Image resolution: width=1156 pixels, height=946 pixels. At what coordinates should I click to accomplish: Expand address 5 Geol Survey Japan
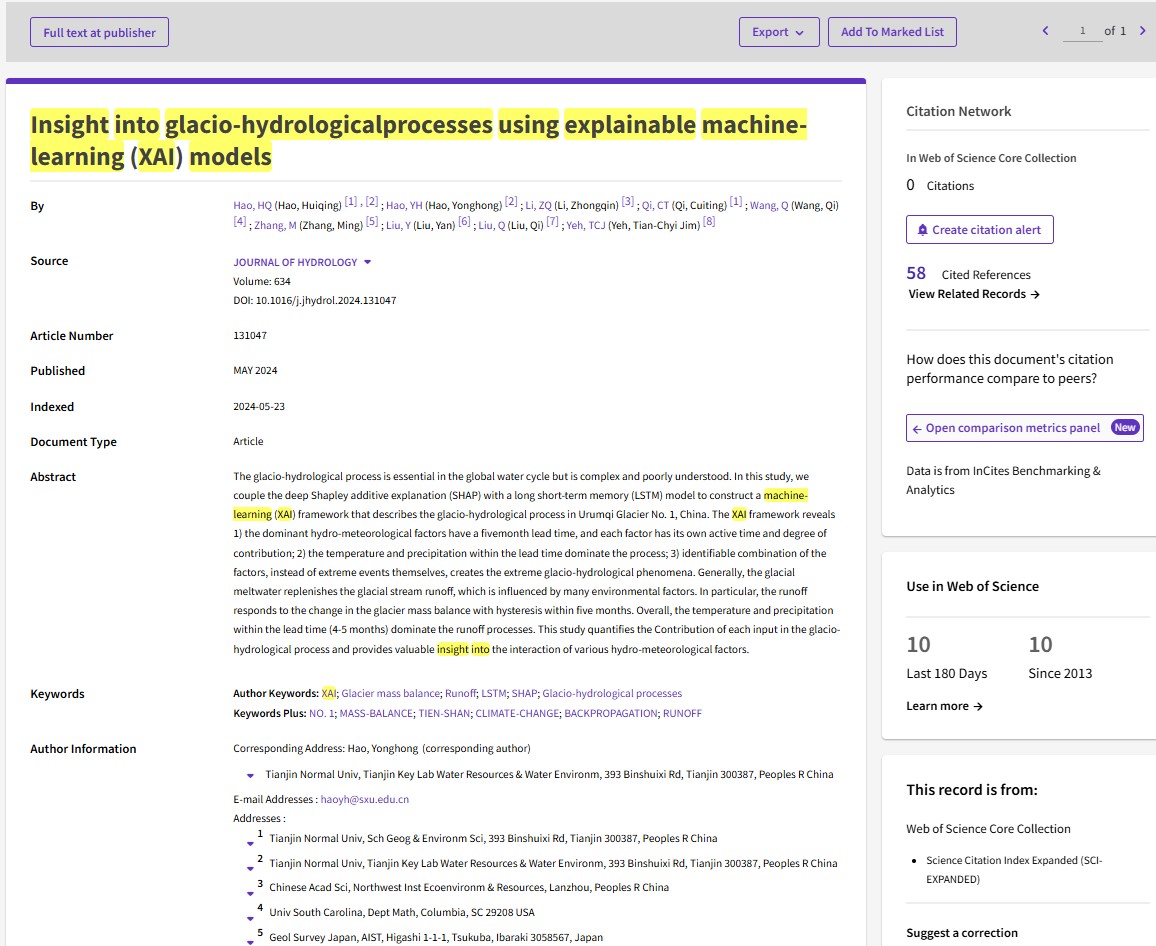(250, 942)
